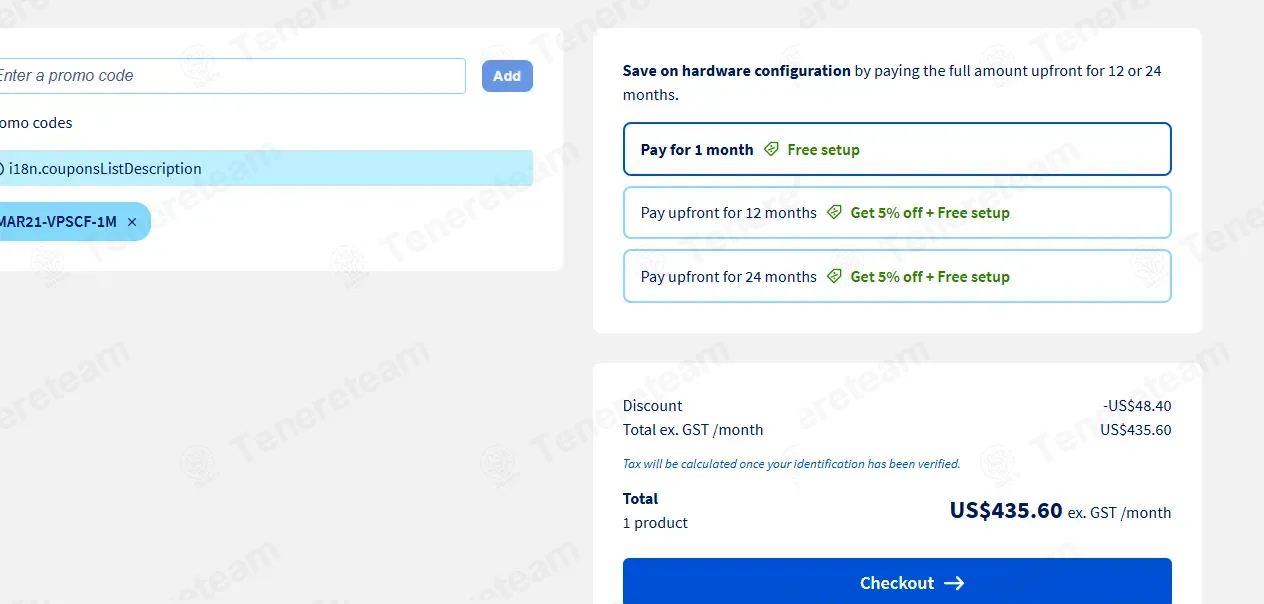This screenshot has height=604, width=1264.
Task: Click the tax calculation notice text
Action: pyautogui.click(x=791, y=464)
